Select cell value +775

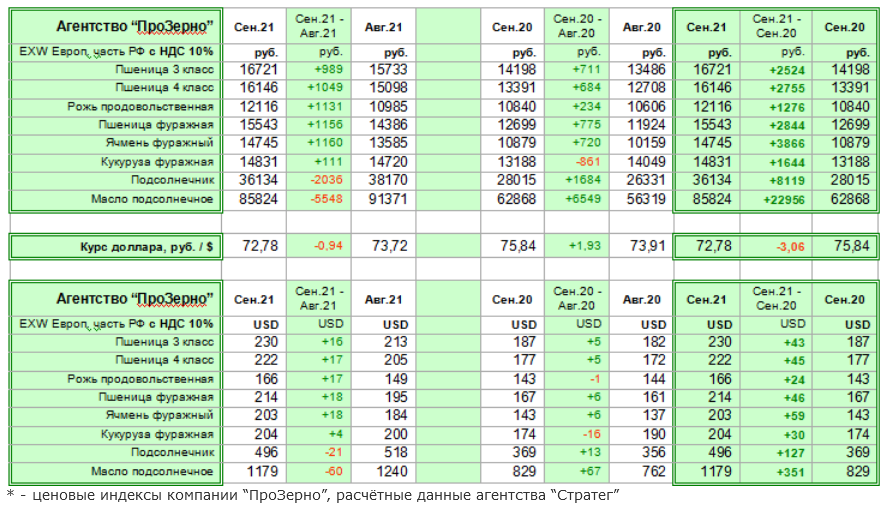[x=587, y=125]
